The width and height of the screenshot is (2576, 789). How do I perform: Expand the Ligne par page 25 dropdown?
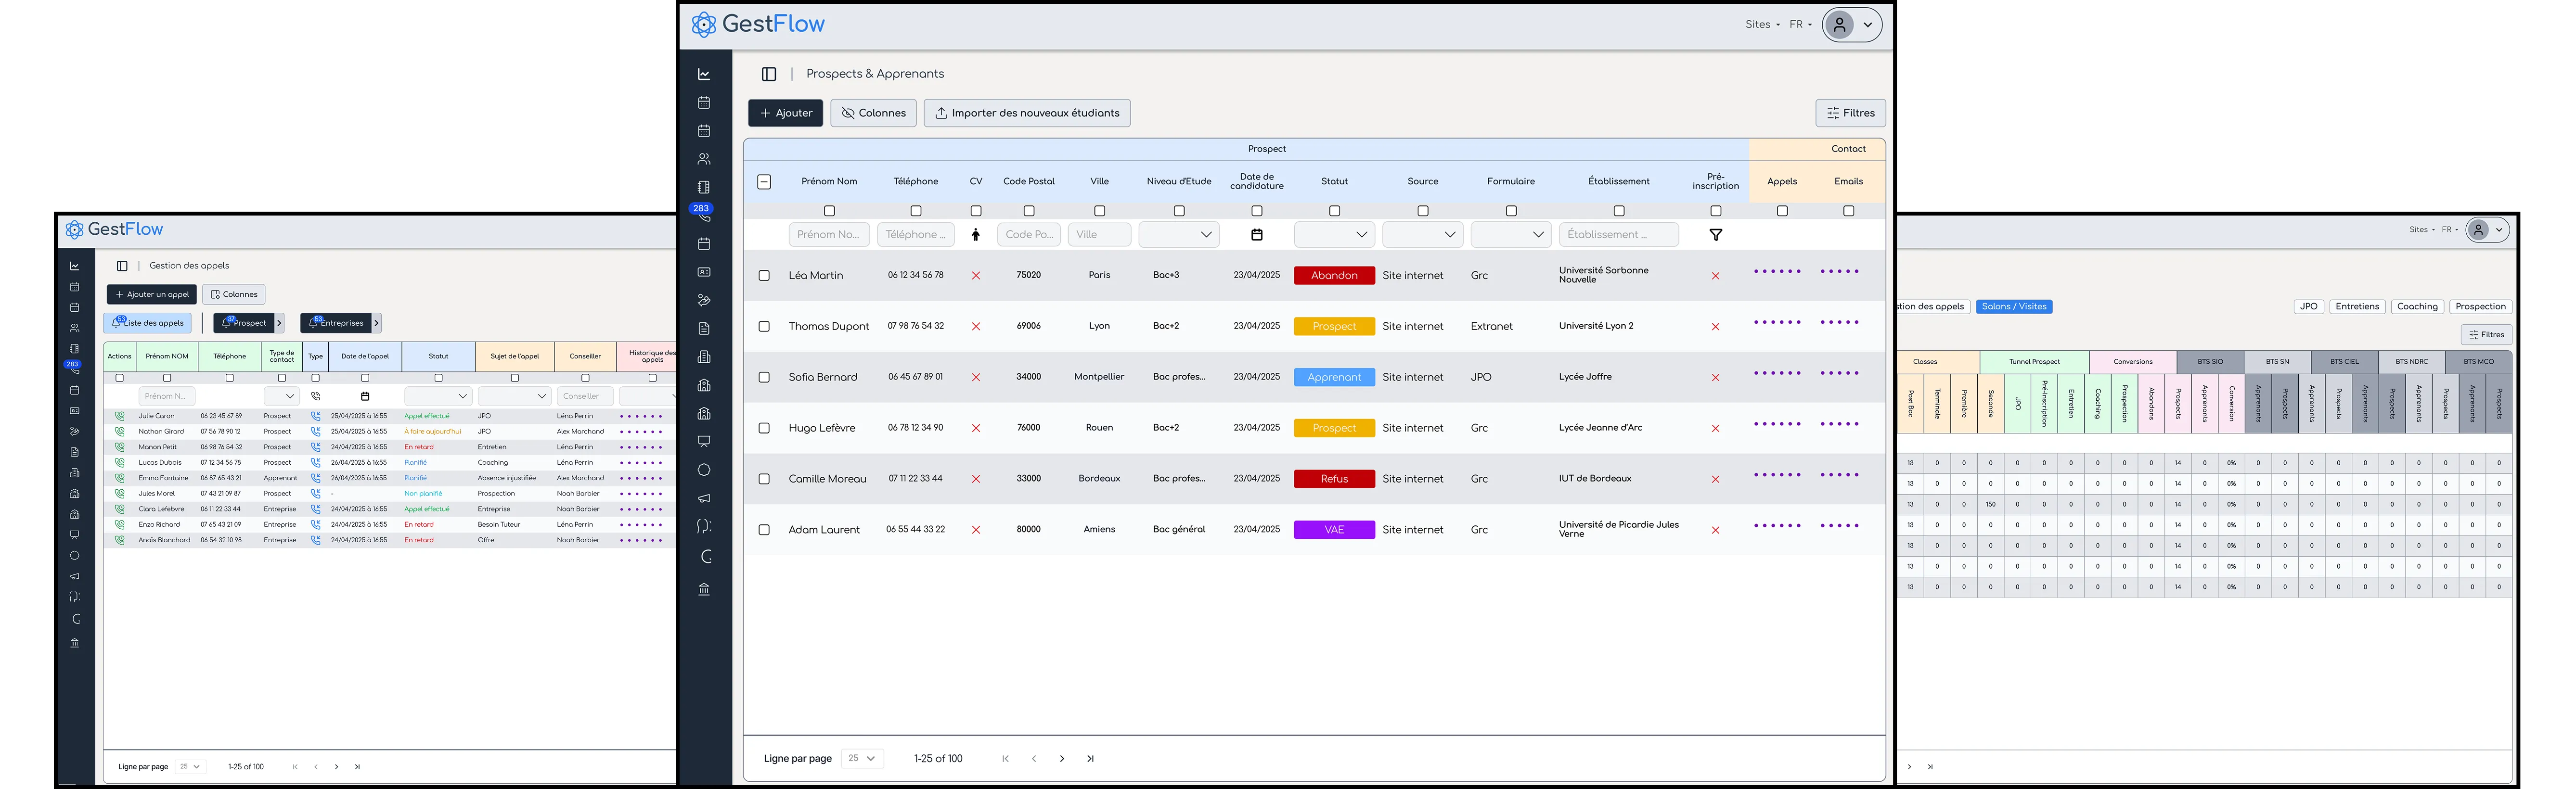pos(862,759)
